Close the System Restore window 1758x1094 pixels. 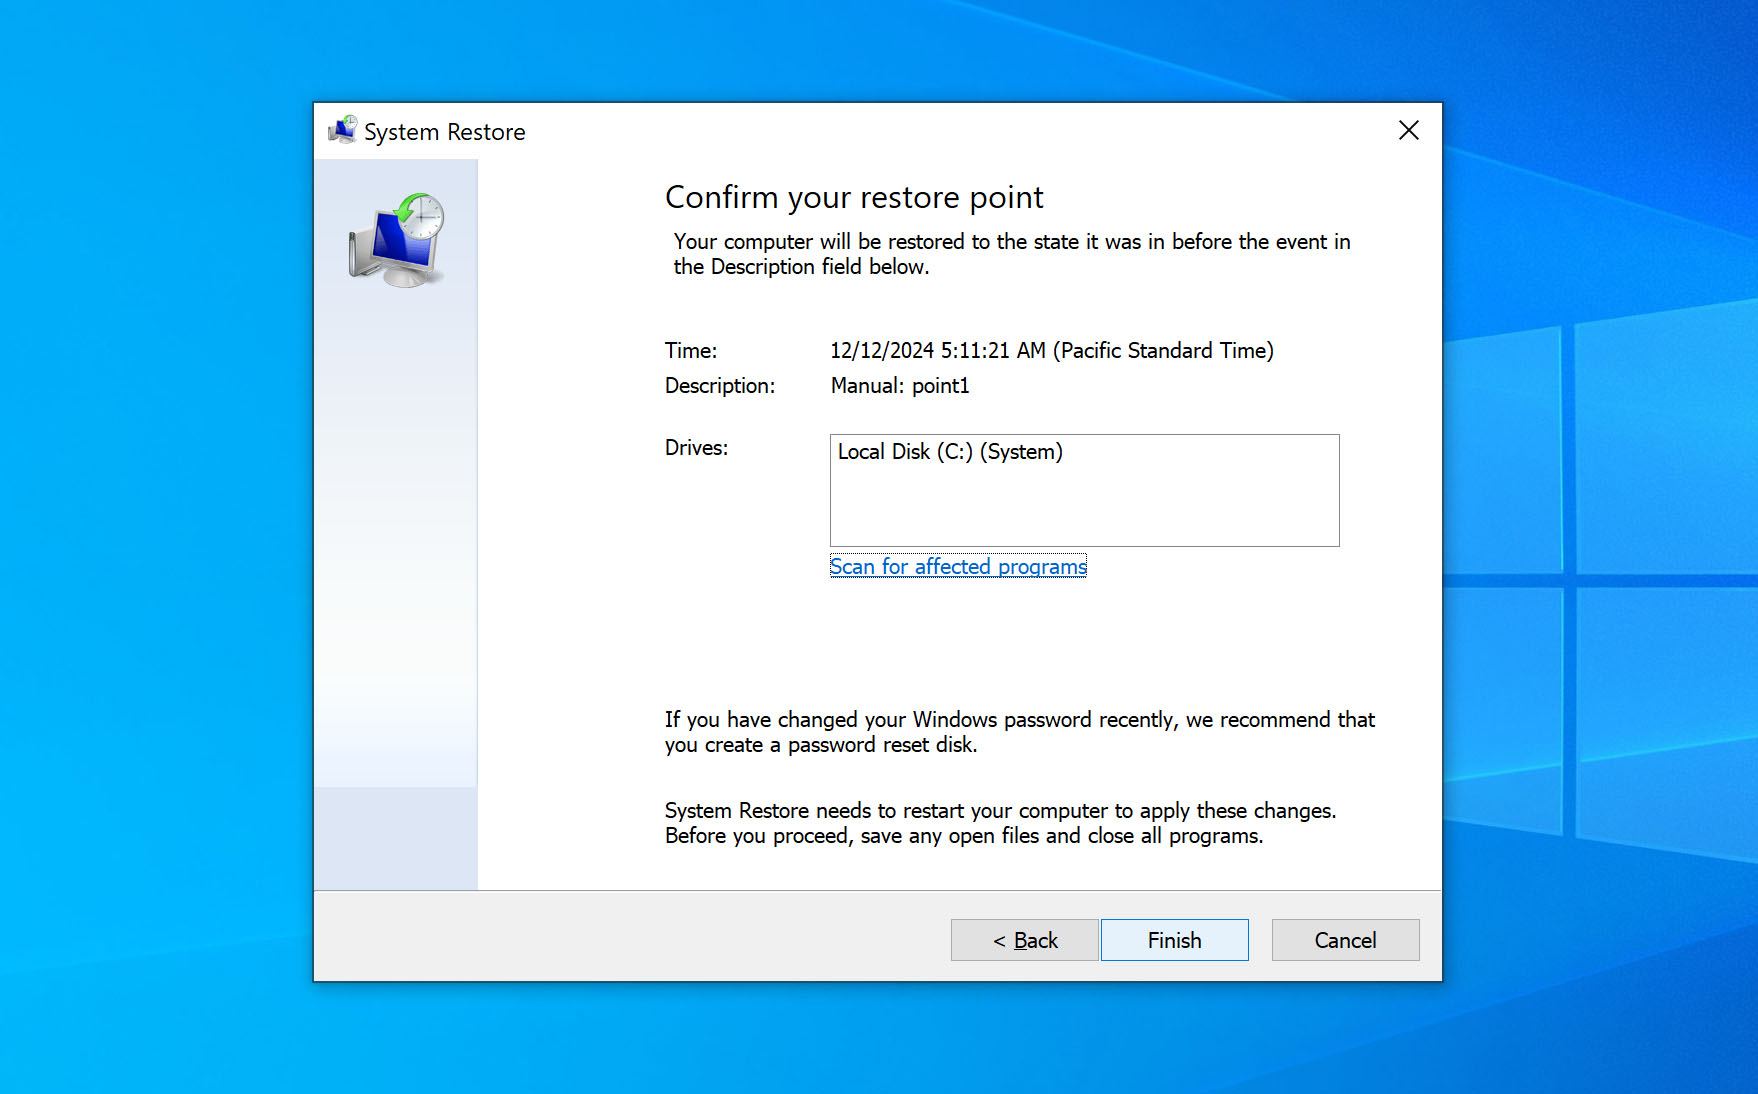click(1408, 130)
